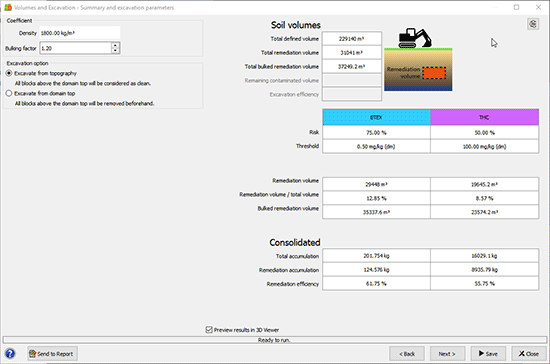Click the THC column header
Image resolution: width=550 pixels, height=364 pixels.
coord(484,117)
